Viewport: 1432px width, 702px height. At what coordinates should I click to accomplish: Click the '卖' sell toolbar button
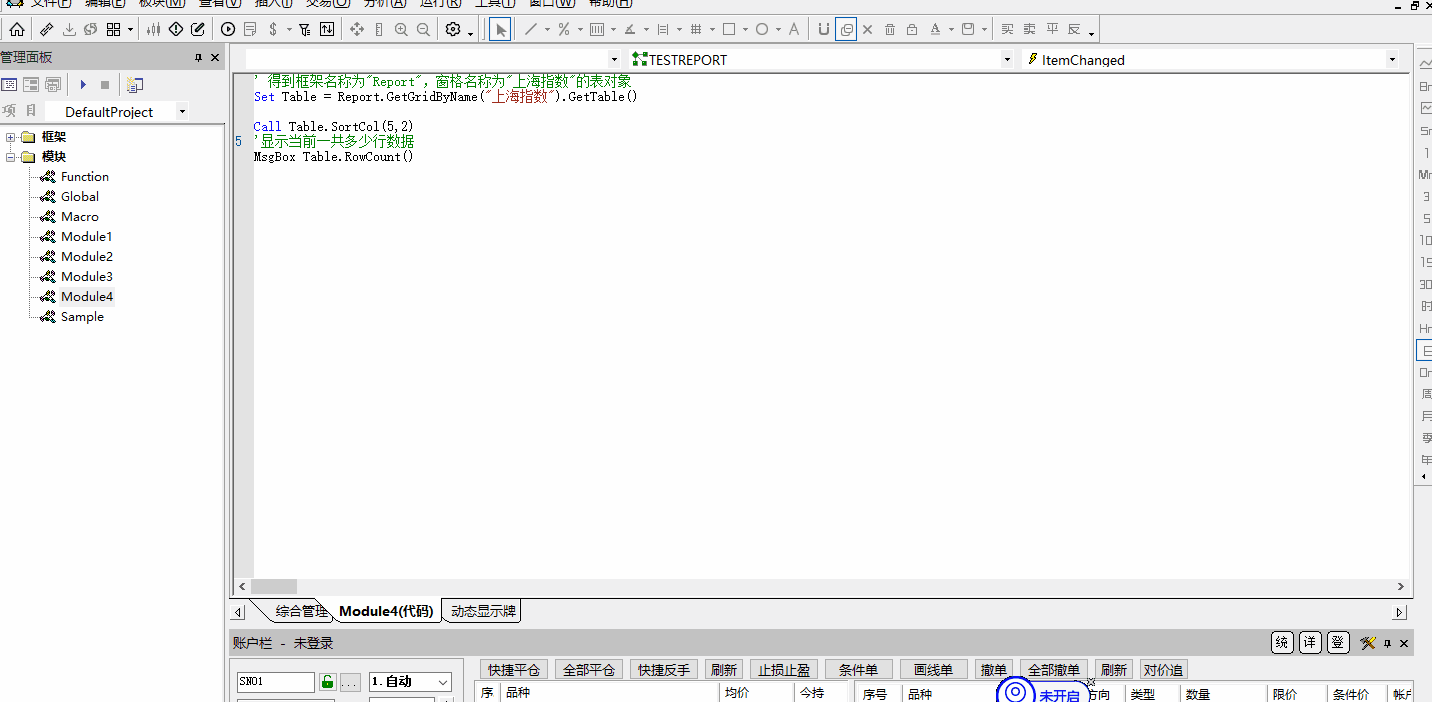(x=1029, y=30)
